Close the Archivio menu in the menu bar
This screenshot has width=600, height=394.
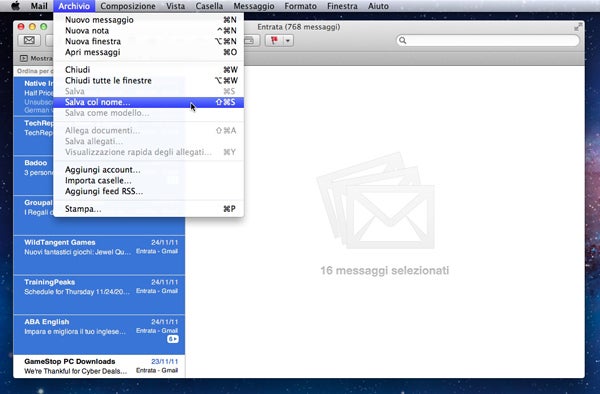(x=74, y=6)
